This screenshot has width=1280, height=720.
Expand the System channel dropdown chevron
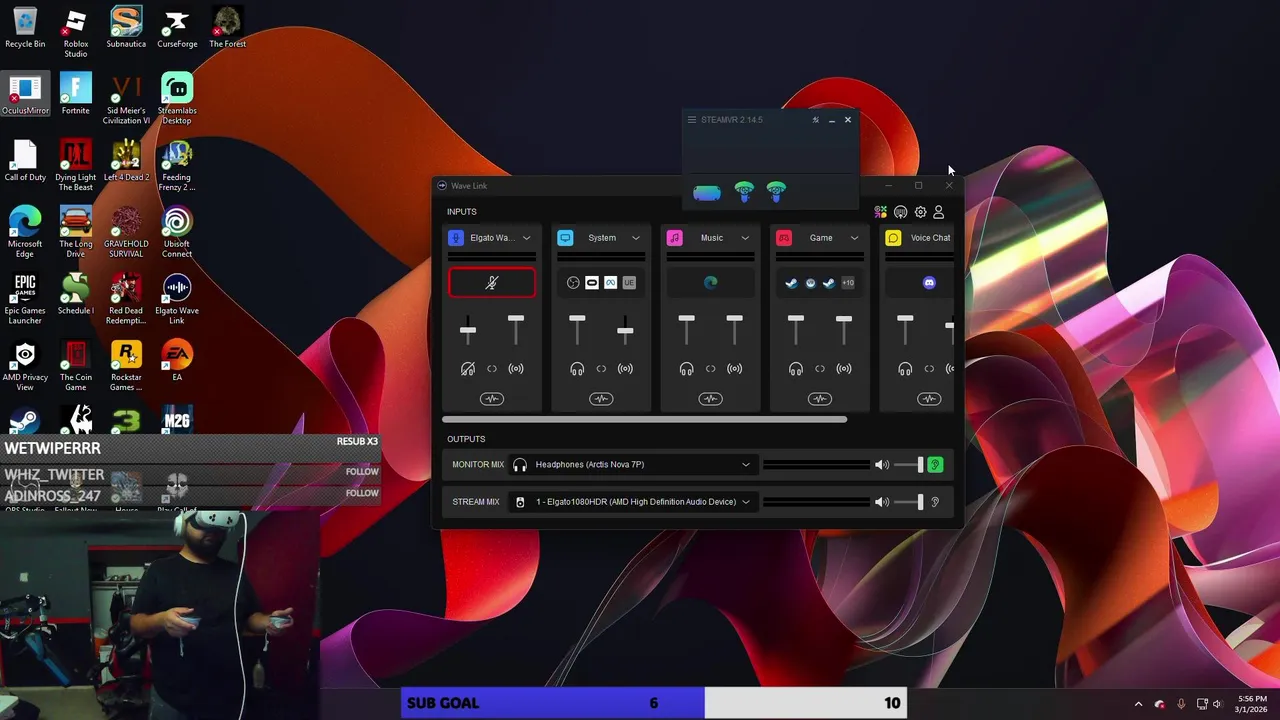[x=636, y=238]
